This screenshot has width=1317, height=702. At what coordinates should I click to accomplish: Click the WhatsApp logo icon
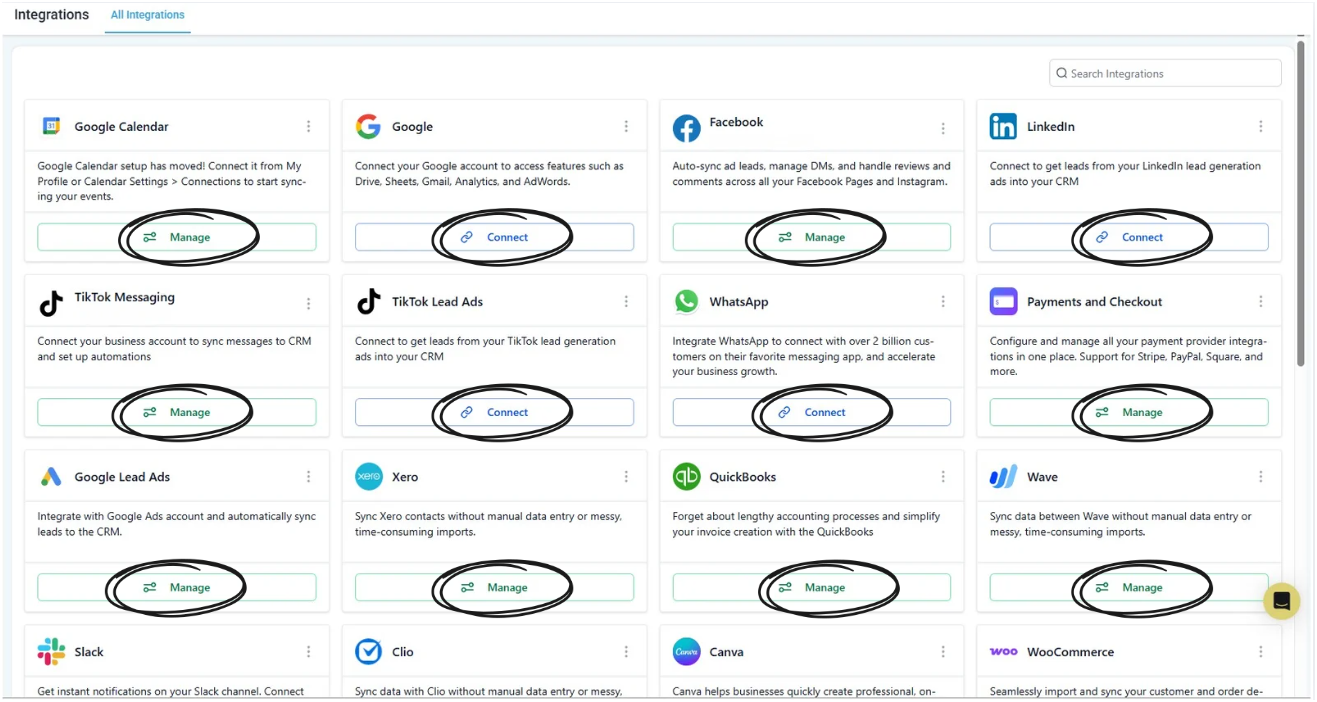coord(686,301)
